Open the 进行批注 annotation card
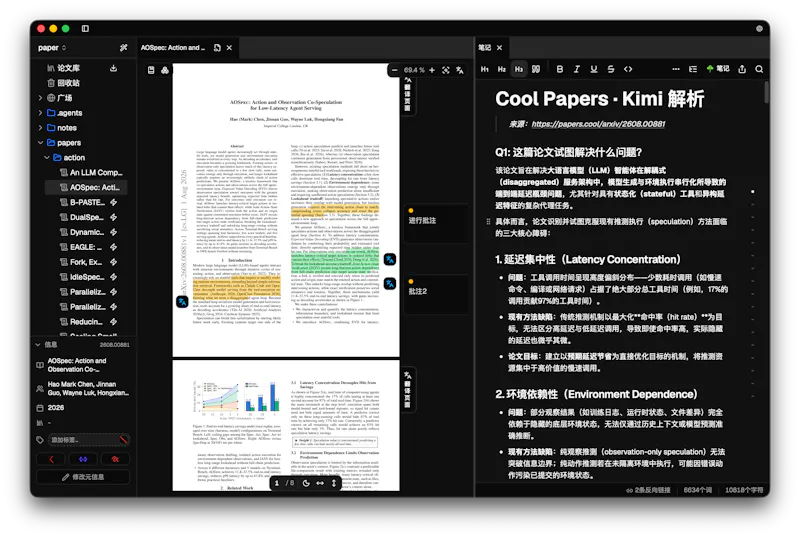 (435, 221)
